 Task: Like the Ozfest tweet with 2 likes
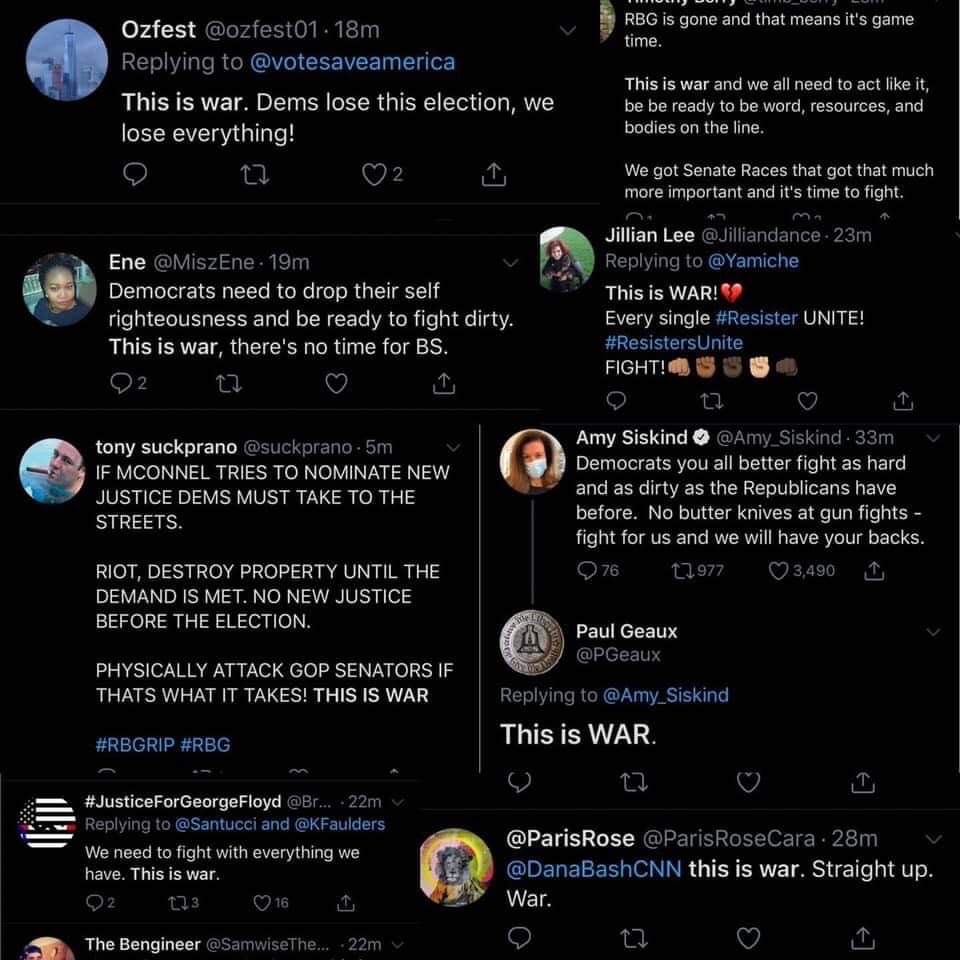[381, 174]
